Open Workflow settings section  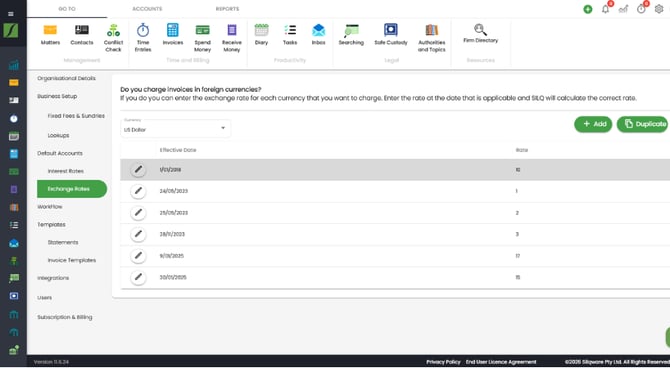pyautogui.click(x=50, y=207)
